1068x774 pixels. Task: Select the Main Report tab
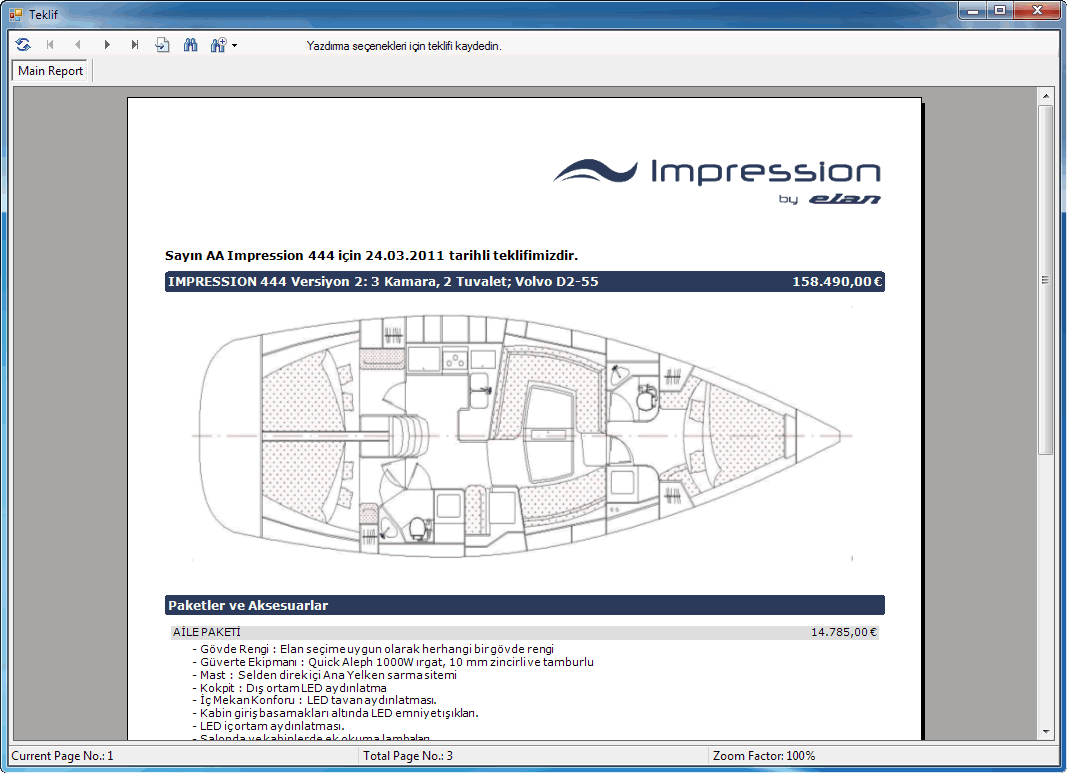[50, 71]
